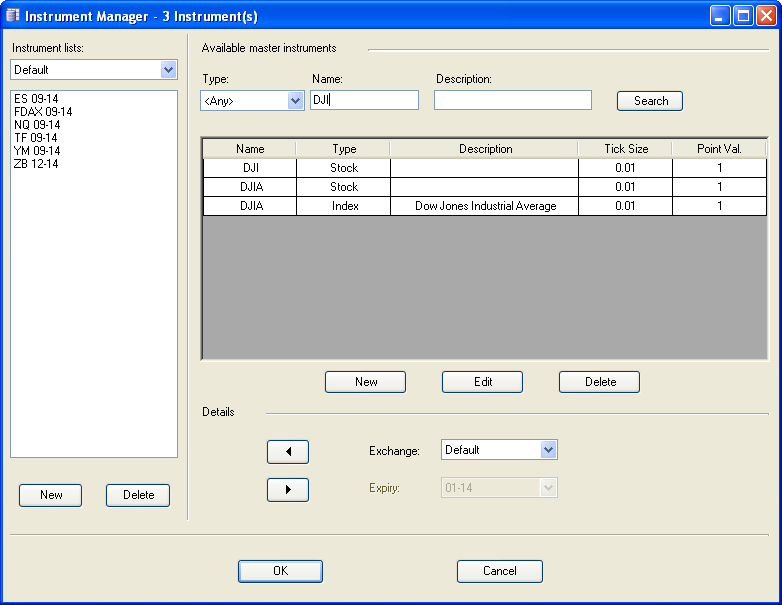Click Delete below the master instruments table
Image resolution: width=782 pixels, height=605 pixels.
(599, 382)
